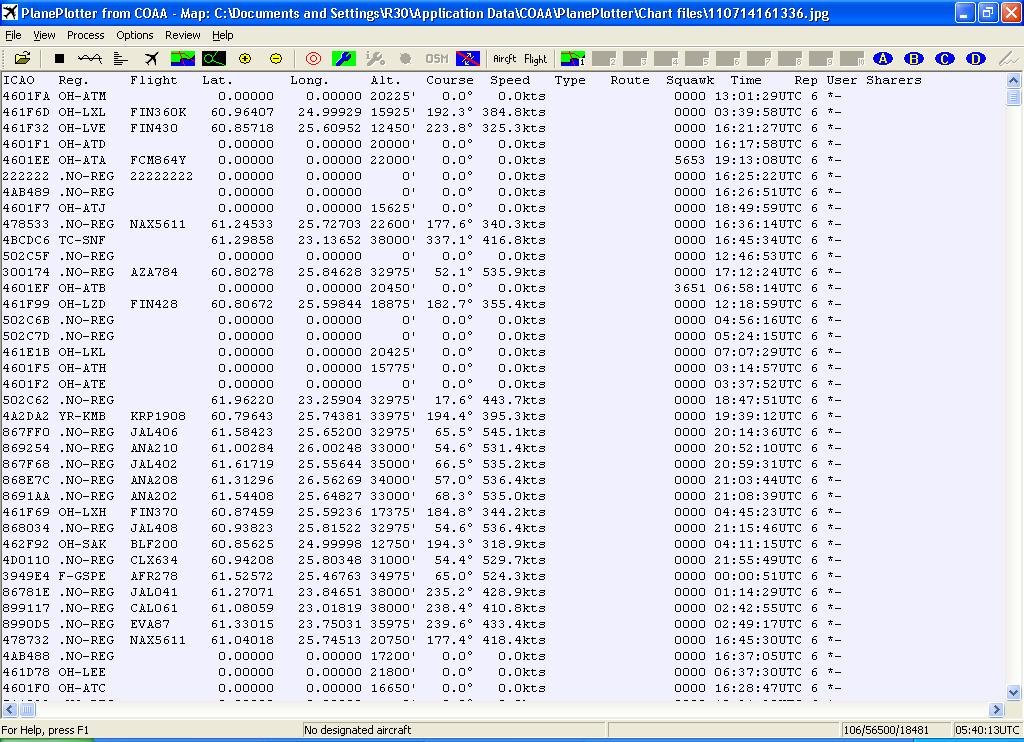Select chart preset 1 in toolbar
Screen dimensions: 1024x742
[x=573, y=59]
